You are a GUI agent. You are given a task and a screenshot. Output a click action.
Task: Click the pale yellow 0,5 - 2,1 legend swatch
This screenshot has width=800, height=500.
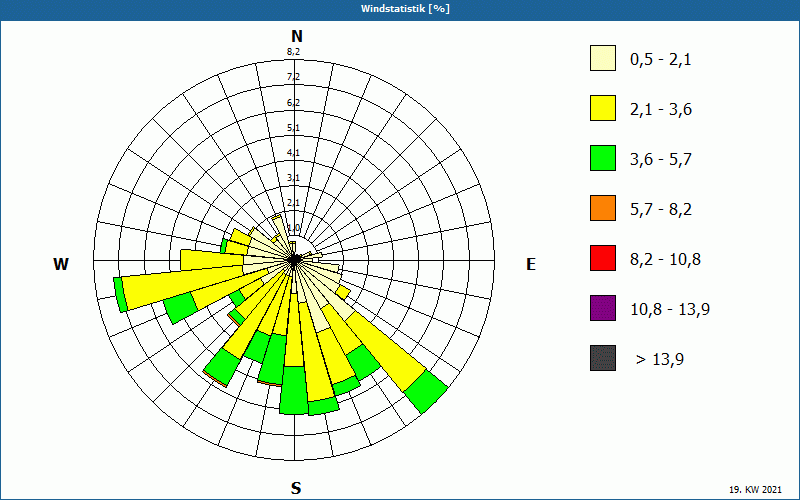pyautogui.click(x=603, y=58)
